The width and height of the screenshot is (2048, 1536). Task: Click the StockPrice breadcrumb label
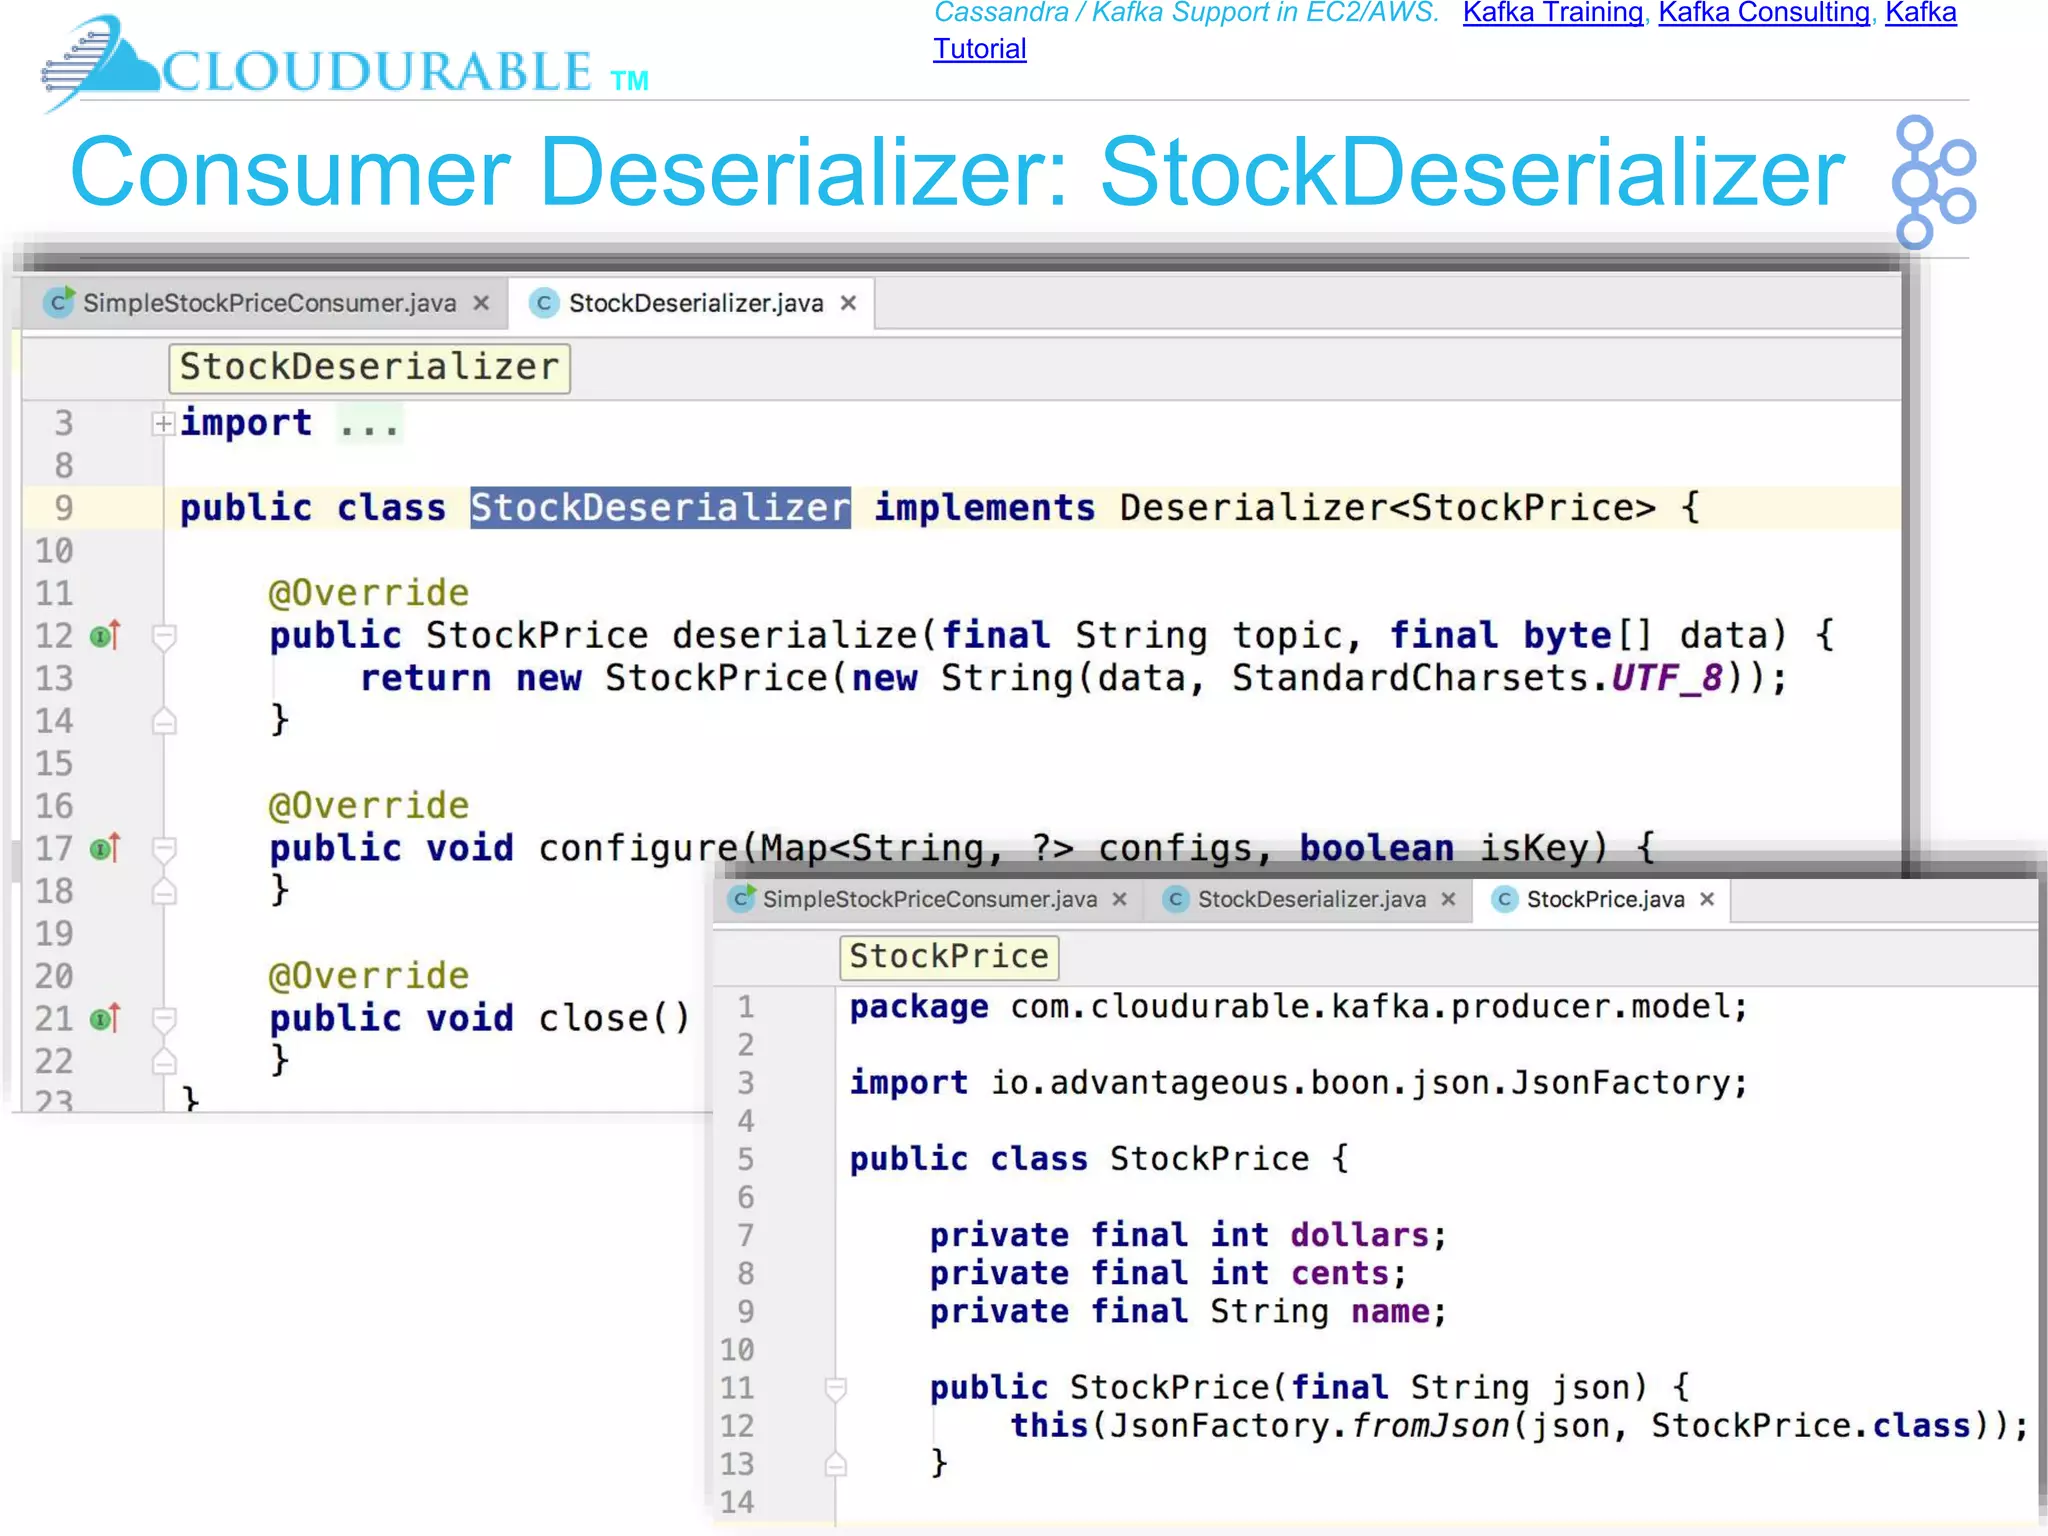point(948,956)
